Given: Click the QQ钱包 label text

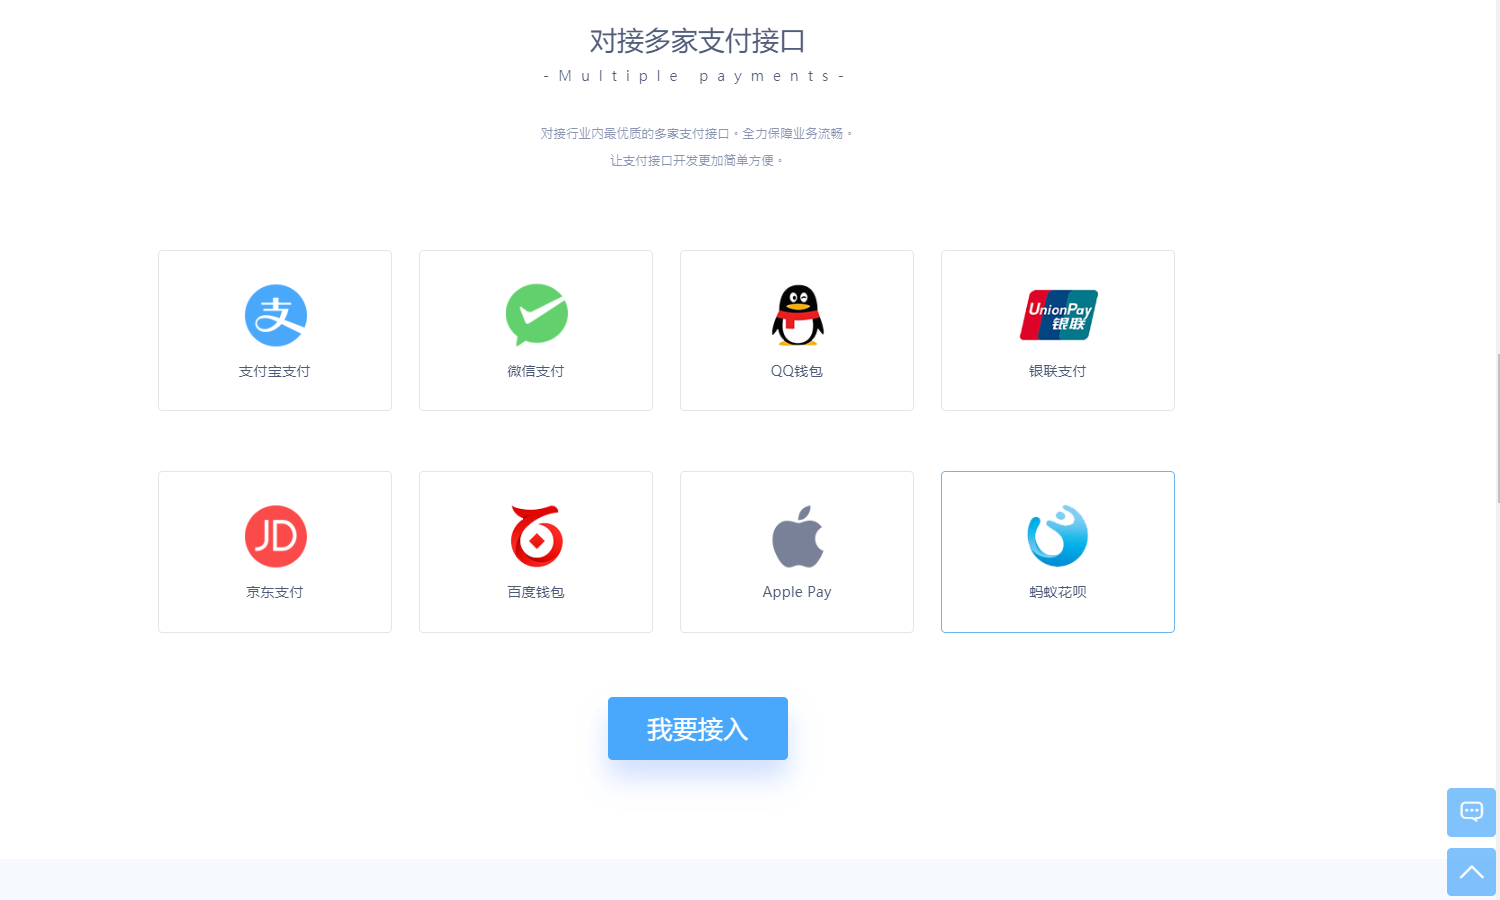Looking at the screenshot, I should 797,371.
